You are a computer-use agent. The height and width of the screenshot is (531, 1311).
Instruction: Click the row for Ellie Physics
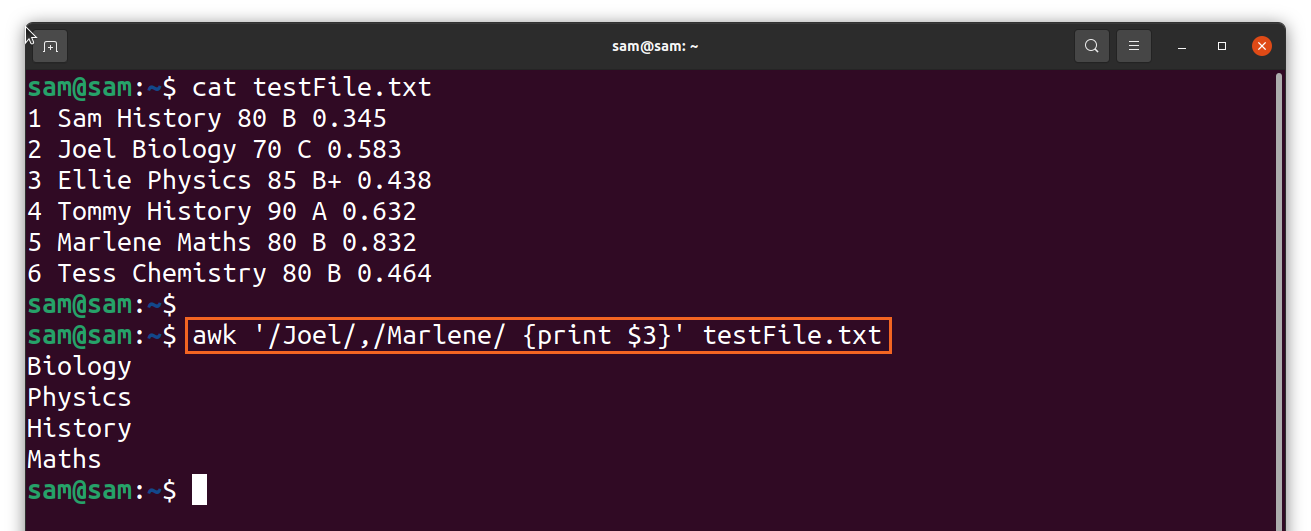coord(229,181)
